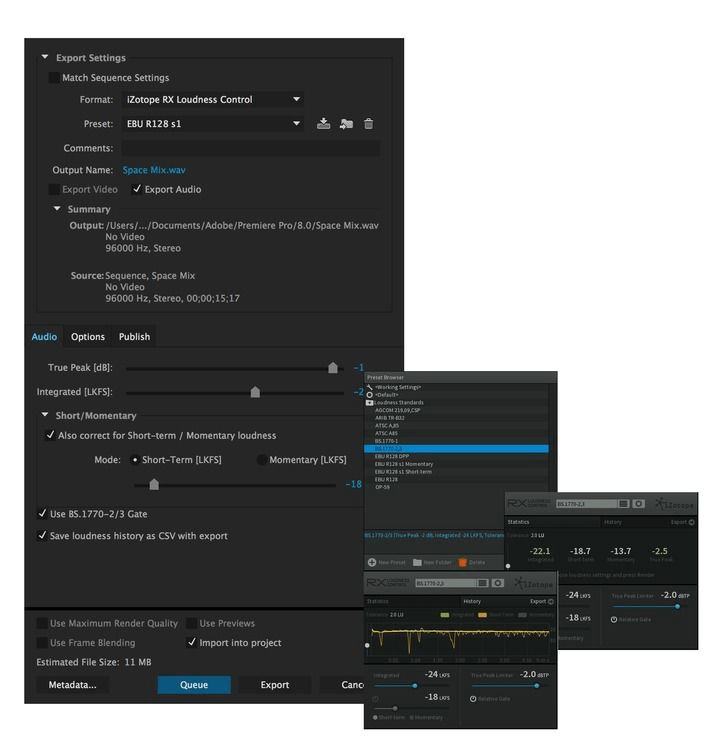Toggle the orange Short-Term legend swatch
The image size is (719, 750).
(482, 615)
